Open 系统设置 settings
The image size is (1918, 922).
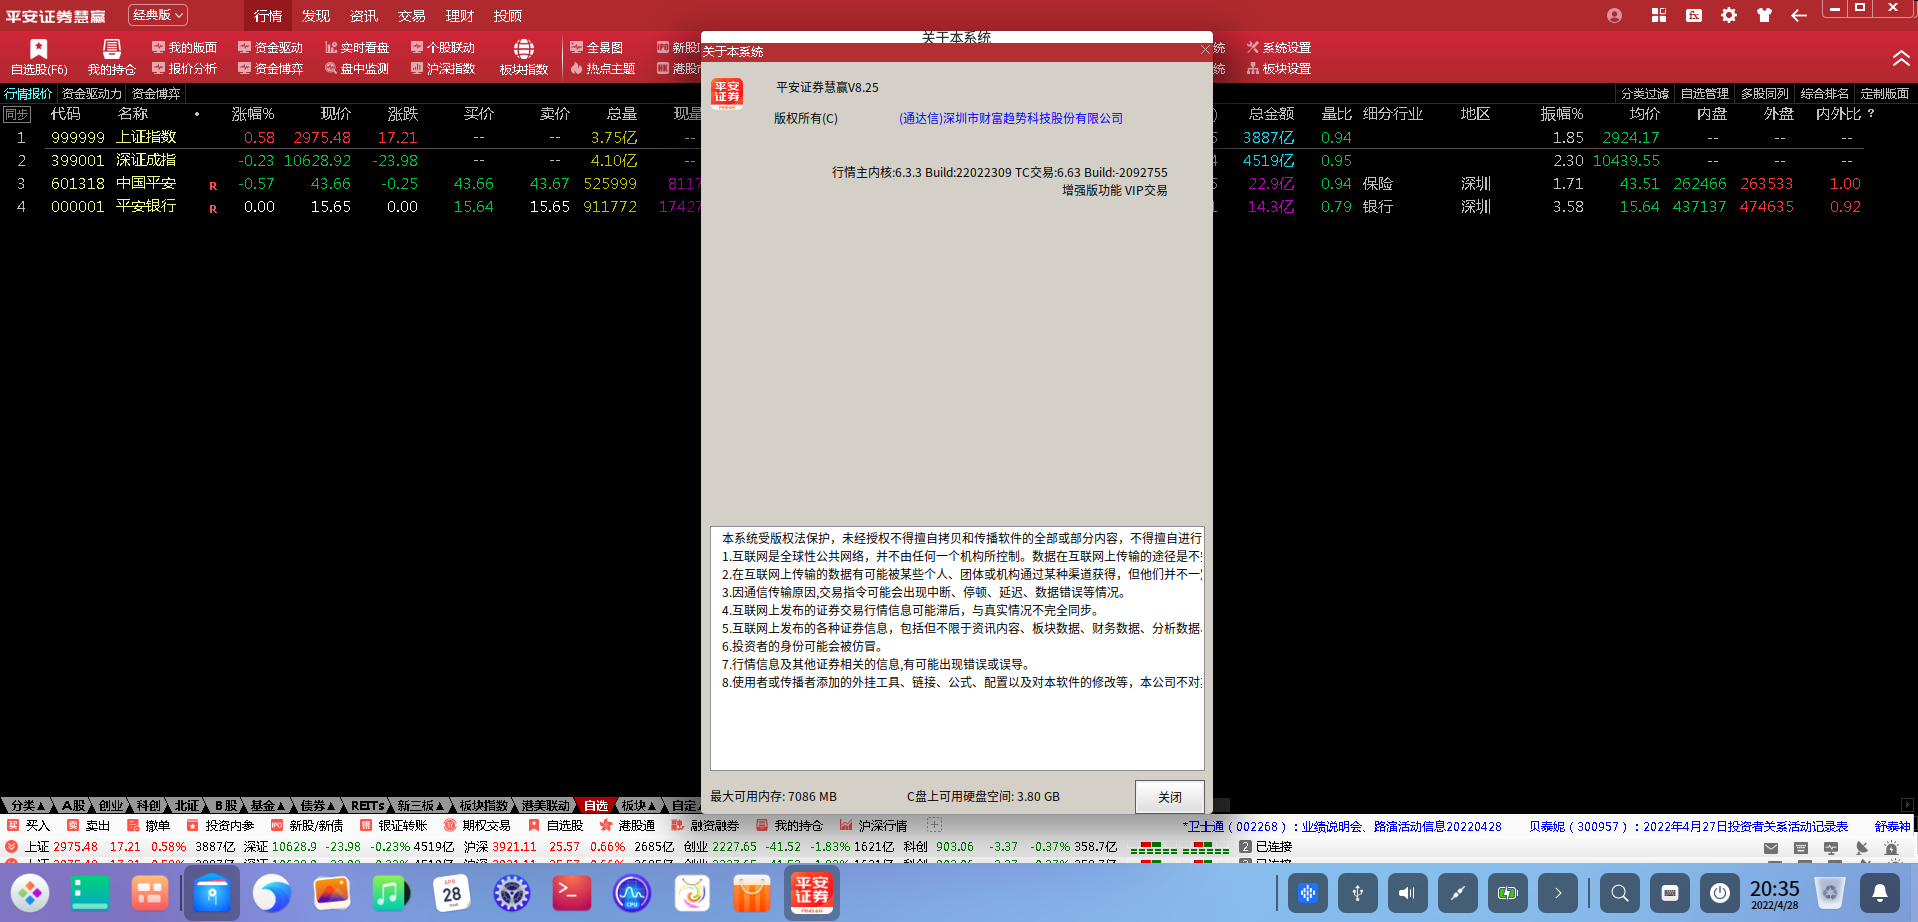tap(1282, 46)
